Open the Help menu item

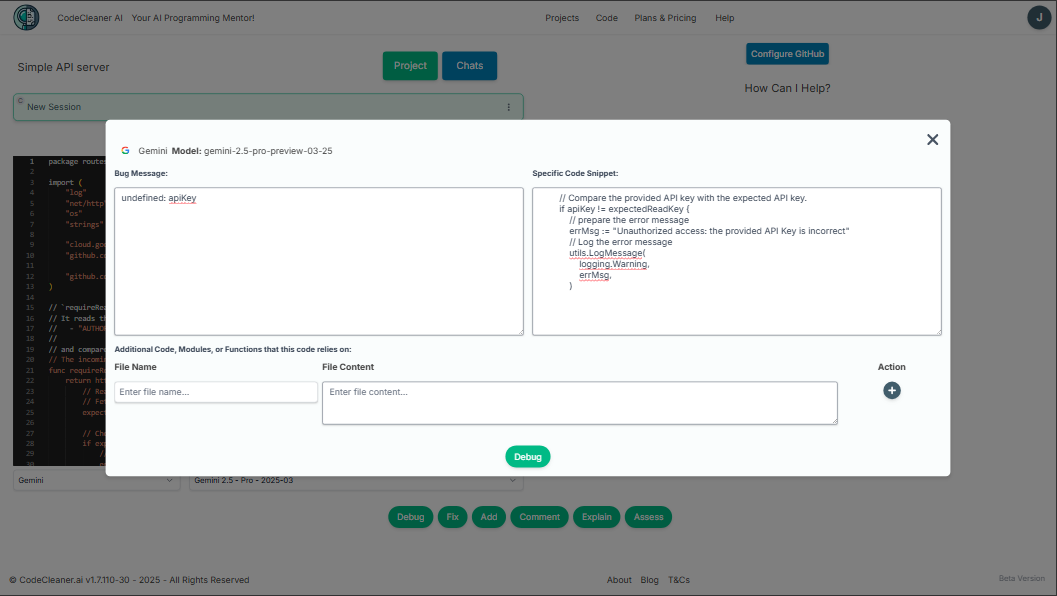[725, 18]
